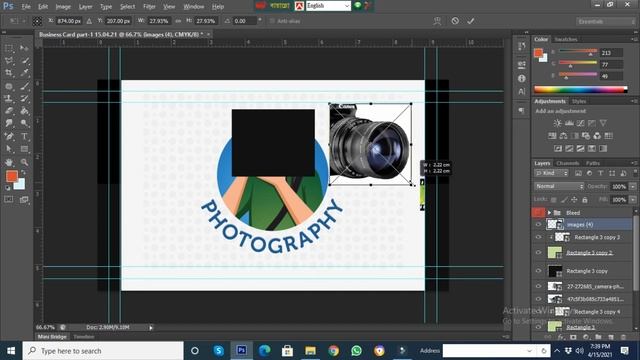This screenshot has width=640, height=360.
Task: Delete layer using trash icon
Action: pos(623,337)
